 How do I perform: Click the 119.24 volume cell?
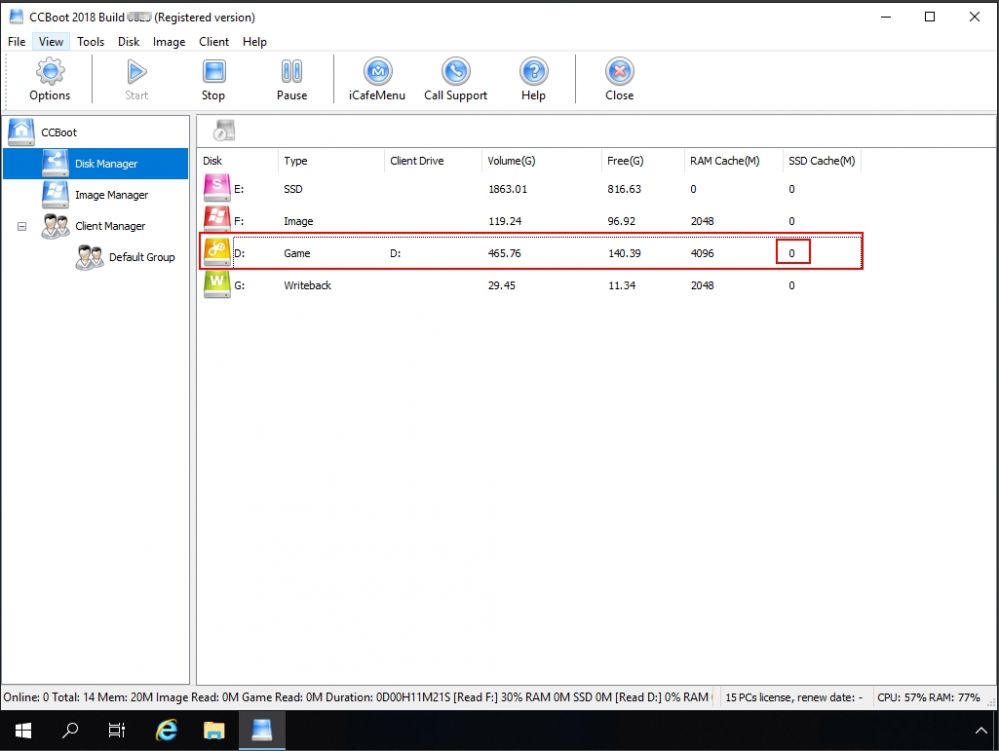coord(505,221)
